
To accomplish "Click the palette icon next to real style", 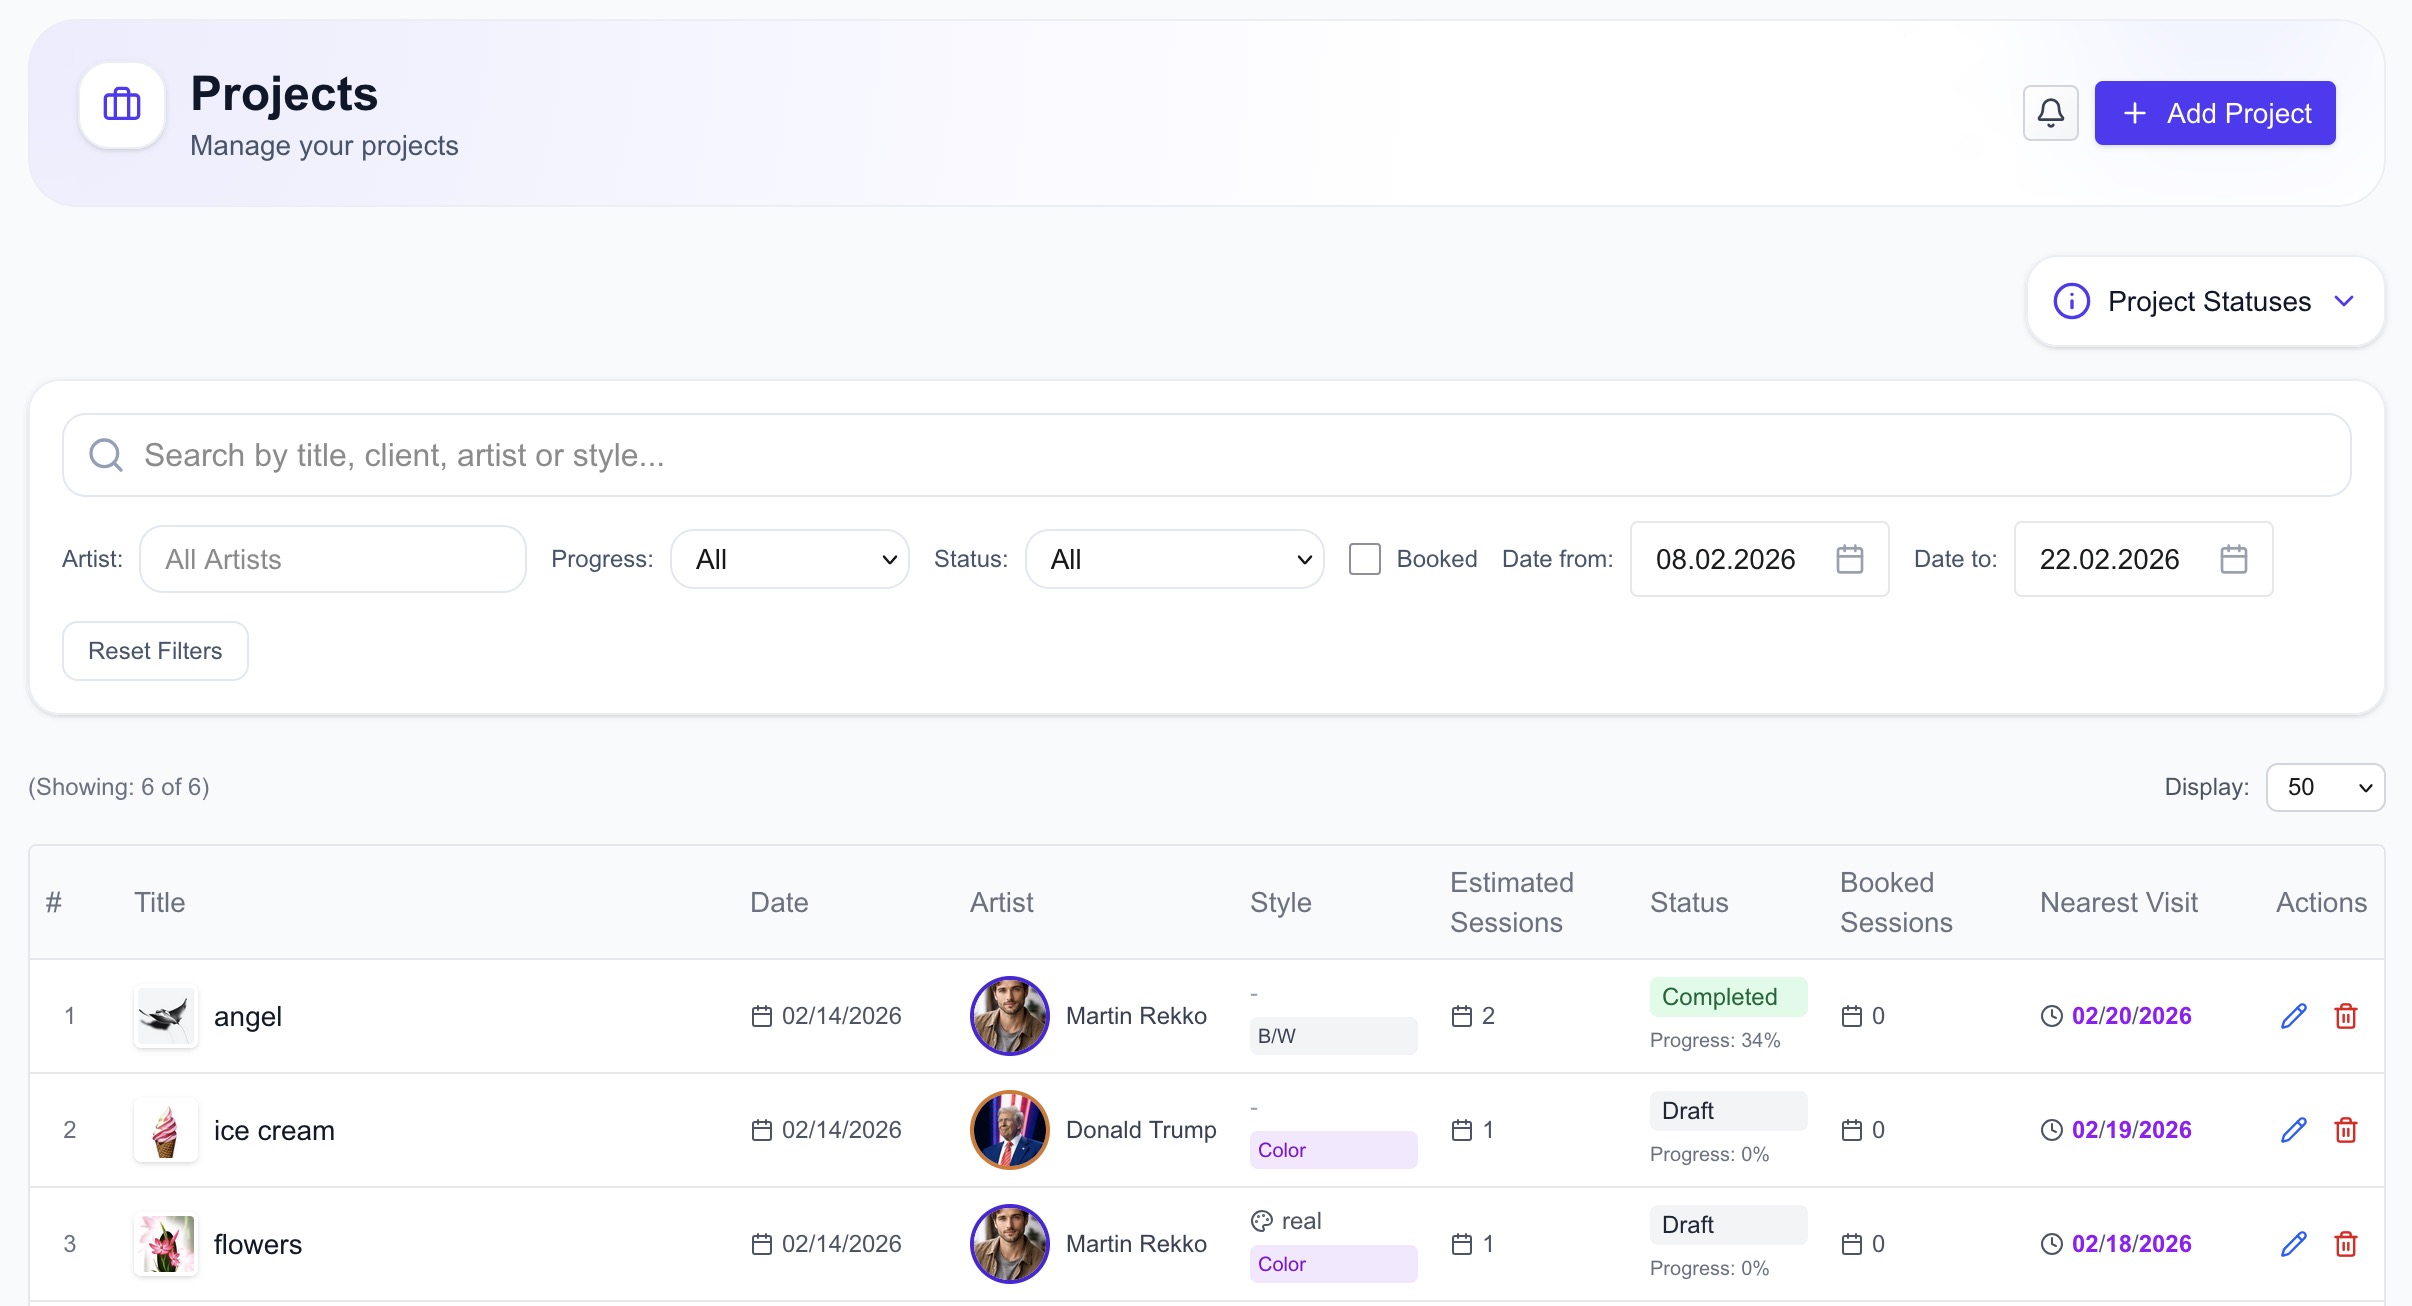I will [x=1263, y=1220].
